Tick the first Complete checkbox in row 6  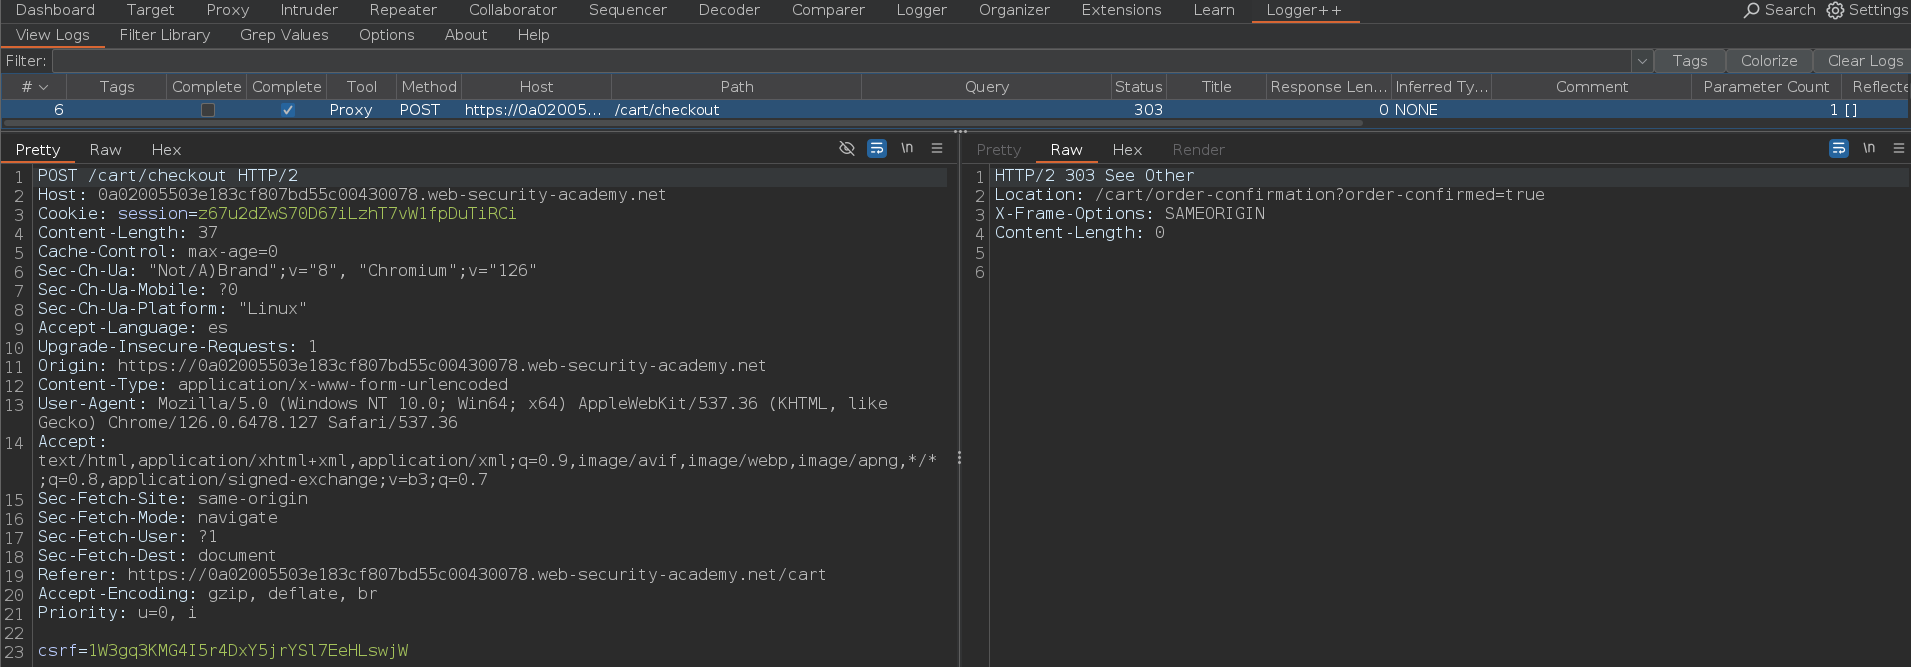pos(208,110)
